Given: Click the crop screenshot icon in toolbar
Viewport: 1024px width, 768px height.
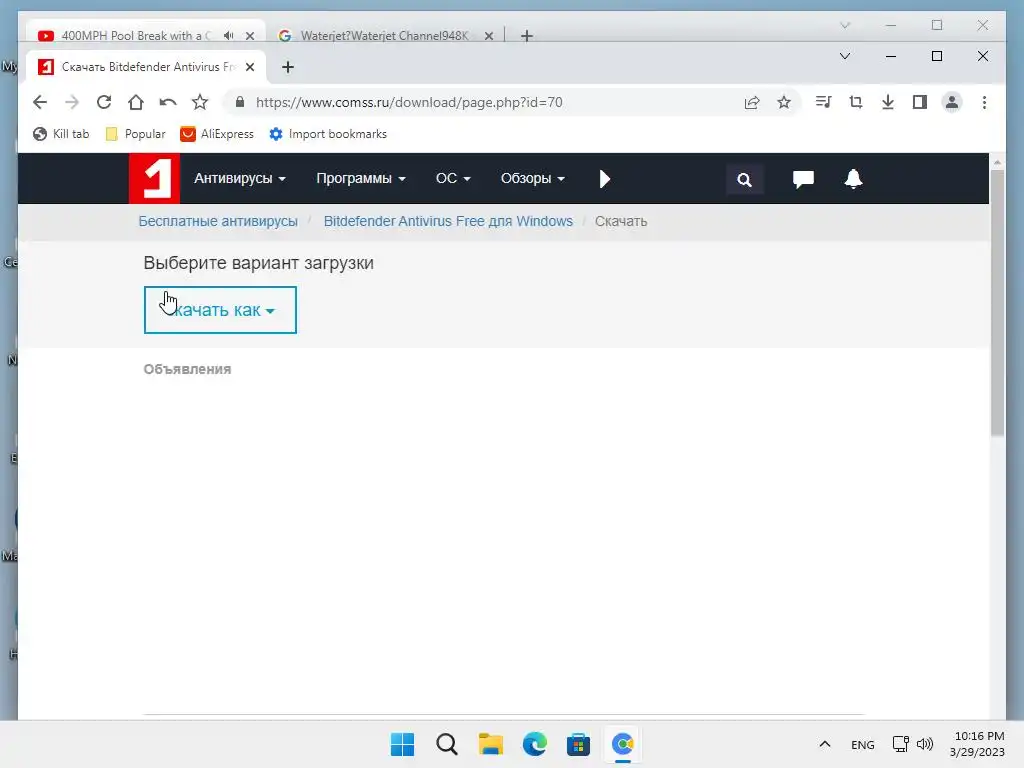Looking at the screenshot, I should click(x=856, y=102).
